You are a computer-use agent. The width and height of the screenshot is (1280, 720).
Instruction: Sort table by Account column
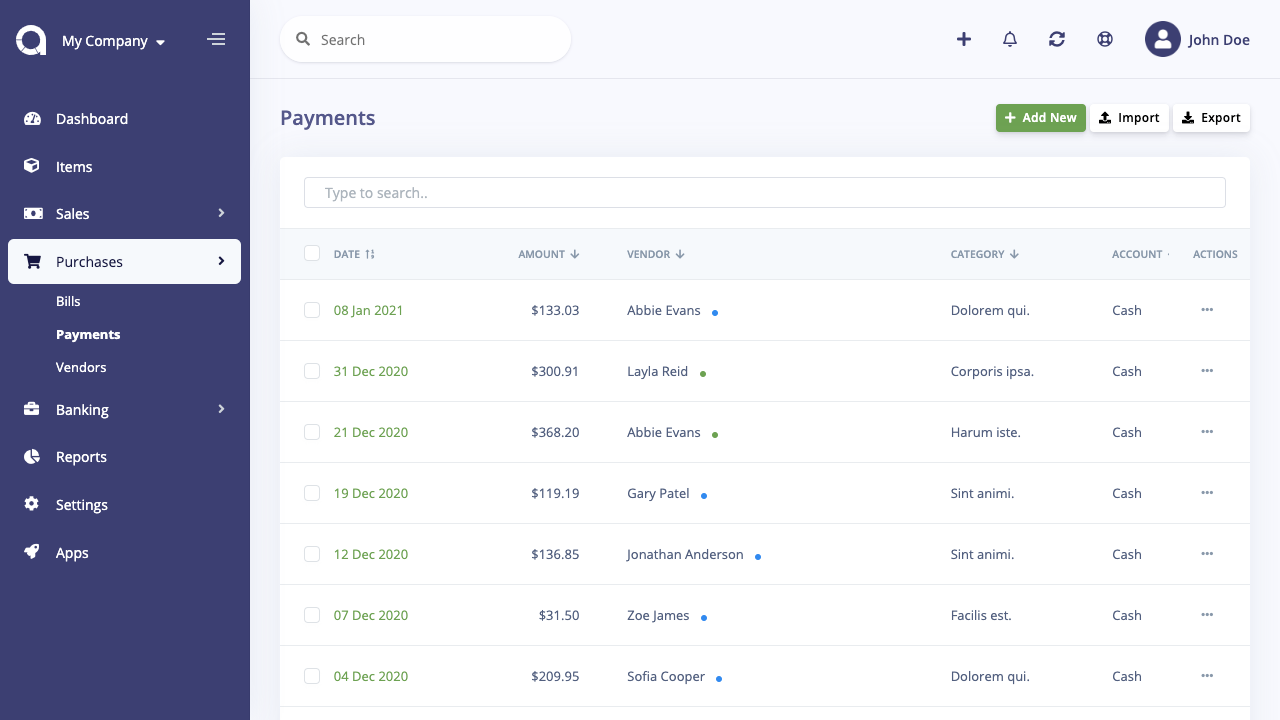coord(1141,254)
